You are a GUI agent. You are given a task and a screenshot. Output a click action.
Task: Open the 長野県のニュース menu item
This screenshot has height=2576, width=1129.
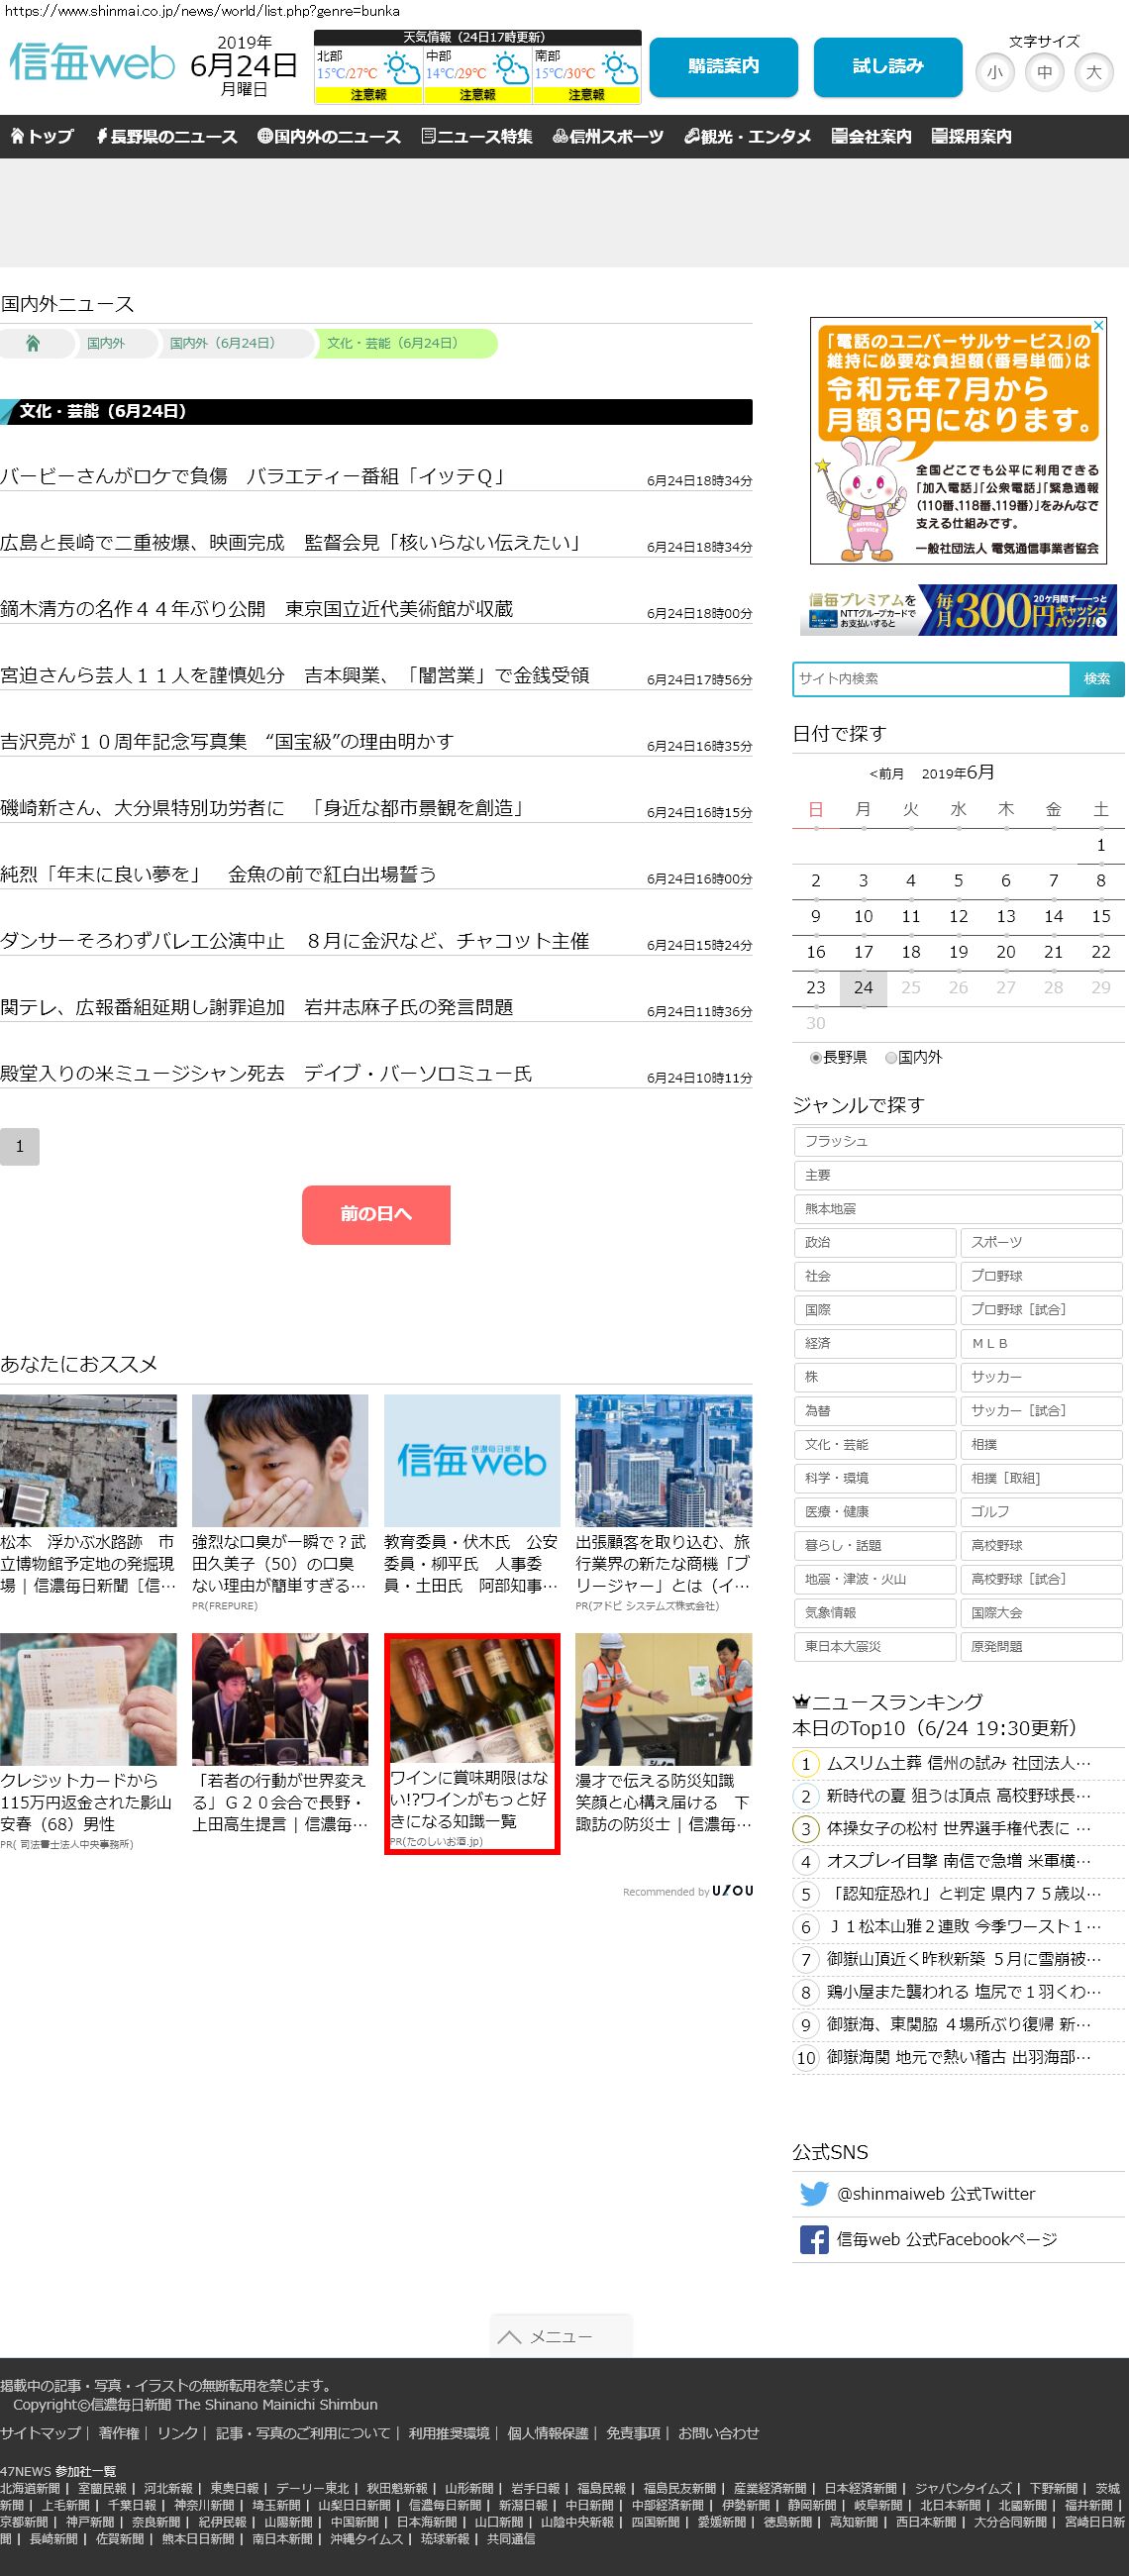166,137
